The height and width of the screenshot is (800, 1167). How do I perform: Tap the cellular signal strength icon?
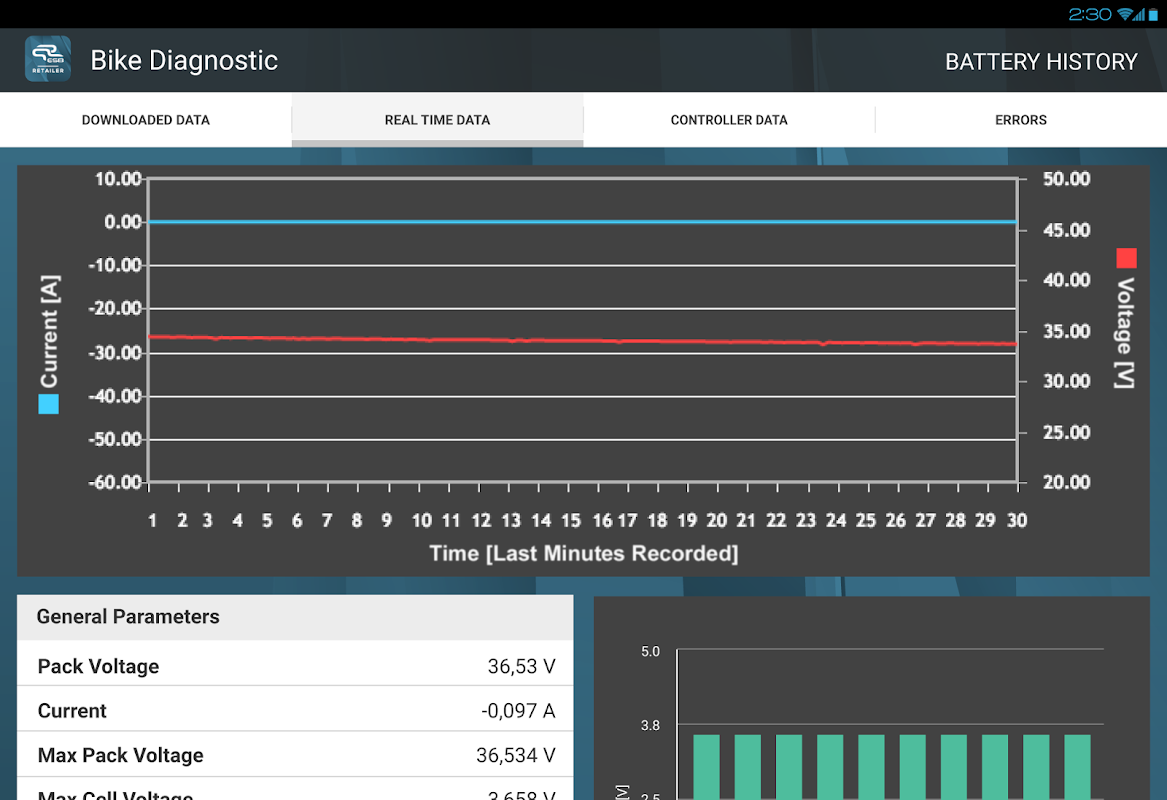tap(1140, 14)
